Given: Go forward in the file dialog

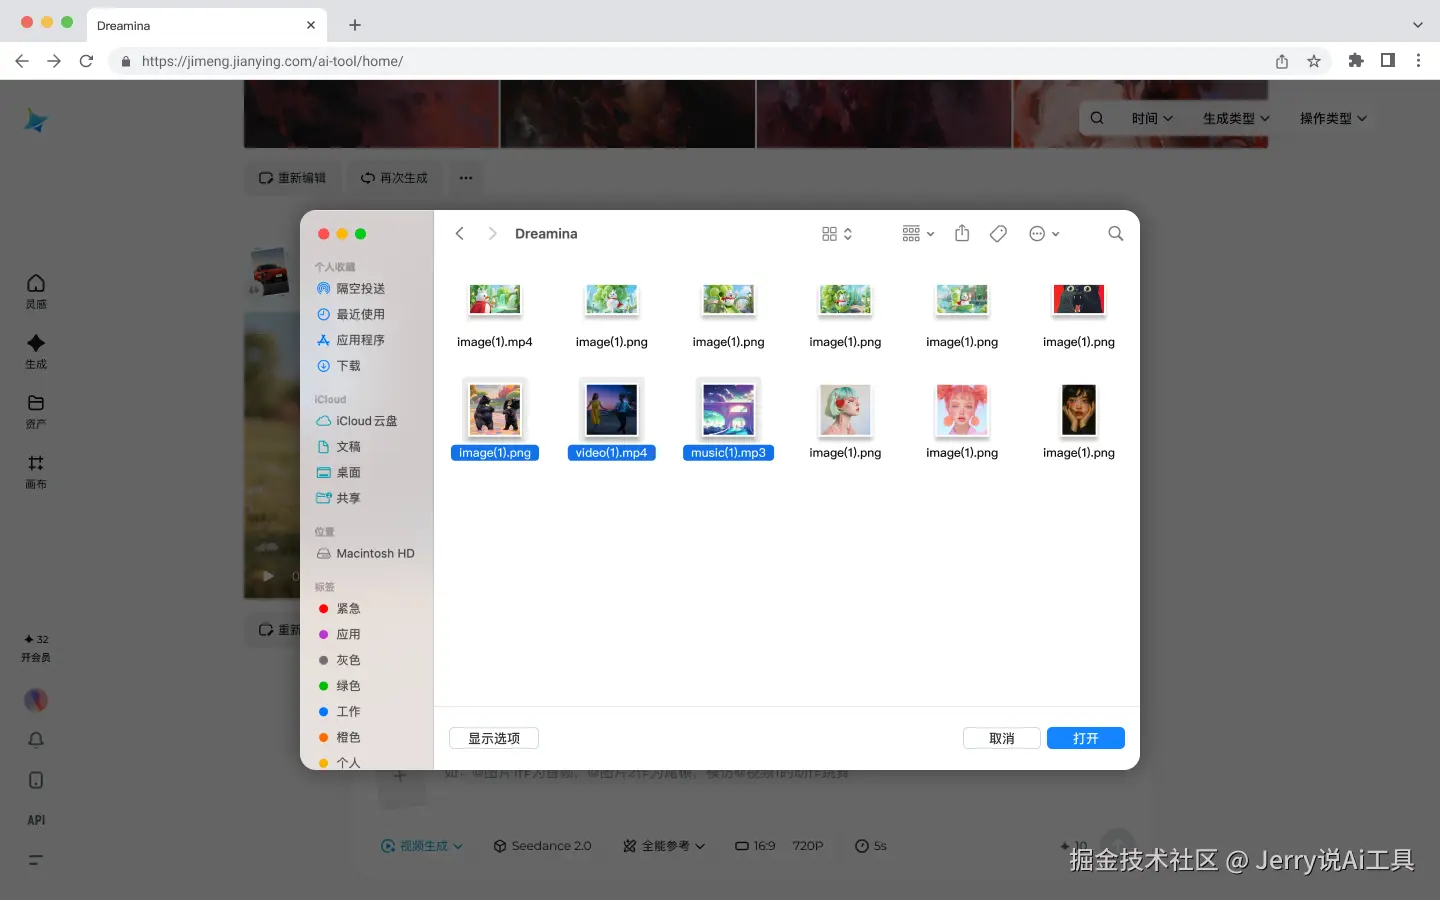Looking at the screenshot, I should 492,234.
